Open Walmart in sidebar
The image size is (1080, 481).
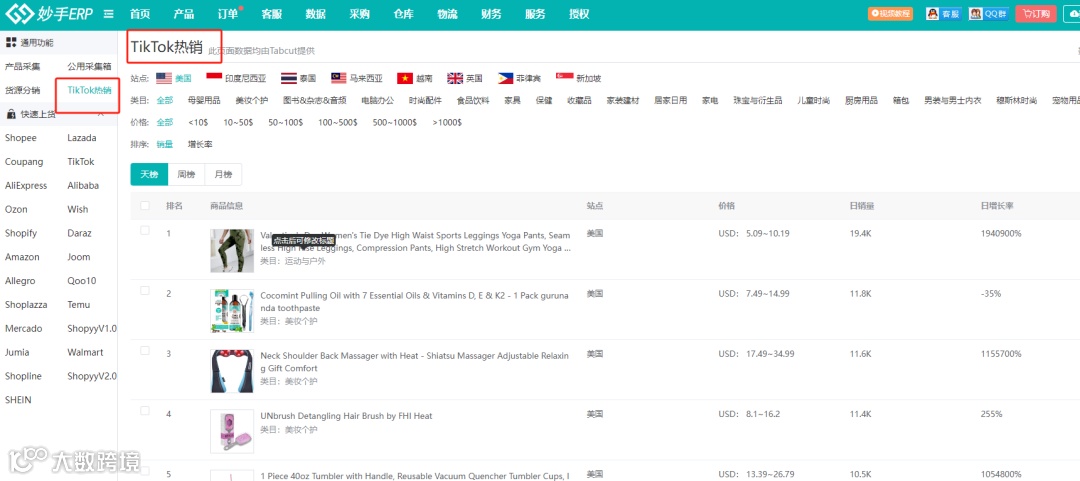[85, 352]
